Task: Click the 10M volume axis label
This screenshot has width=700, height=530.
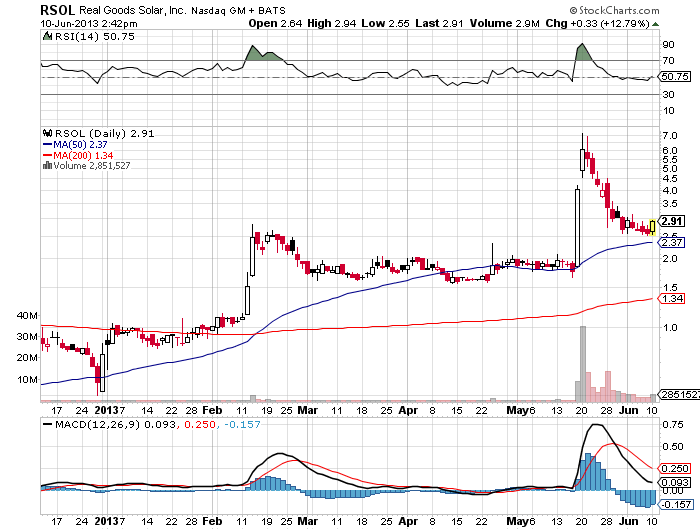Action: 27,380
